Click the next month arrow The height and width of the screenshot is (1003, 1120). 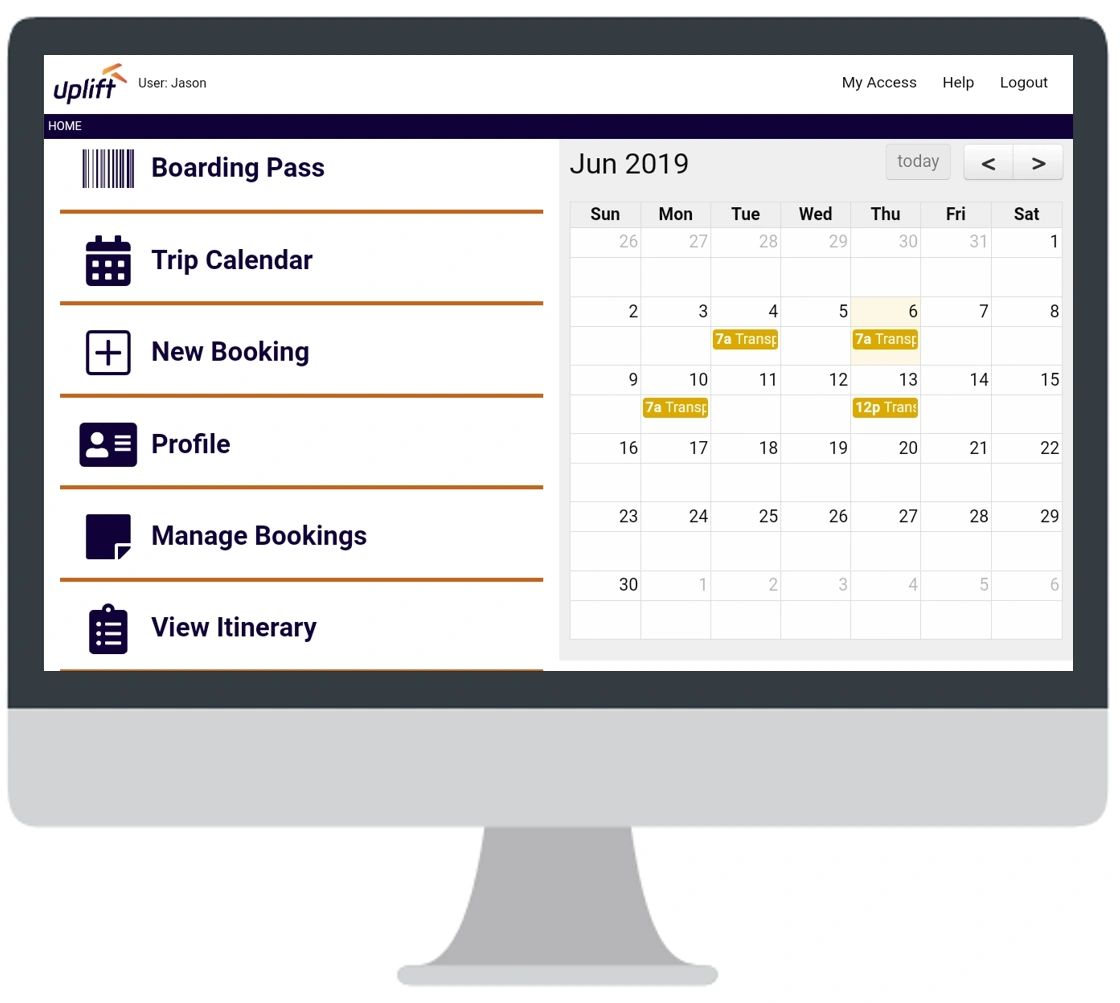pyautogui.click(x=1038, y=162)
